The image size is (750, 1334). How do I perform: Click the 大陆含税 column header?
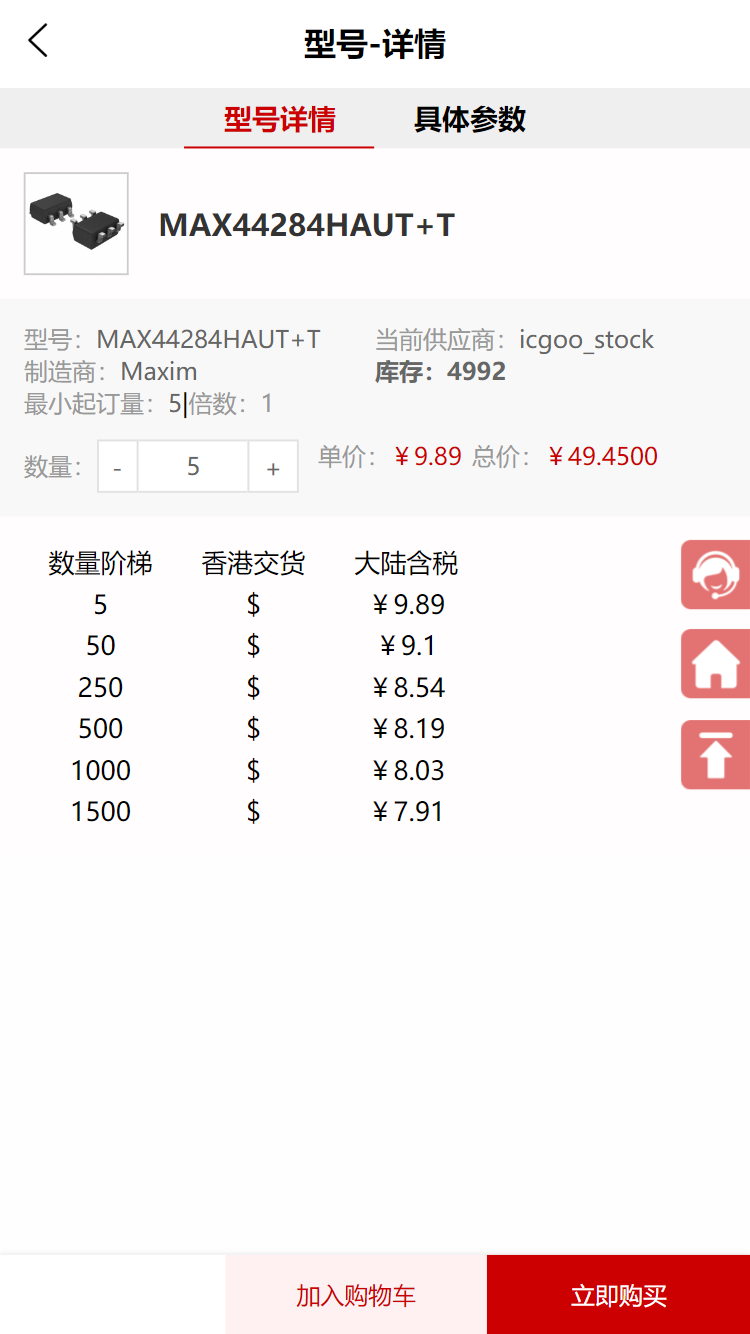[406, 564]
